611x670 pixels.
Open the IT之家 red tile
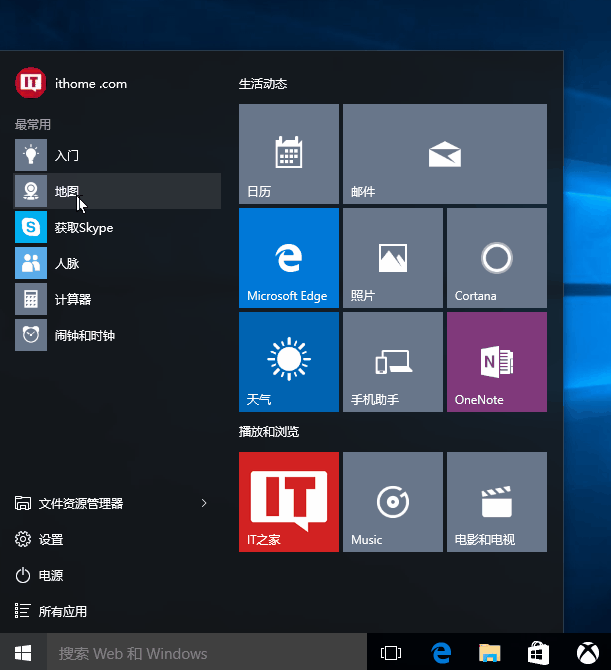[x=289, y=502]
